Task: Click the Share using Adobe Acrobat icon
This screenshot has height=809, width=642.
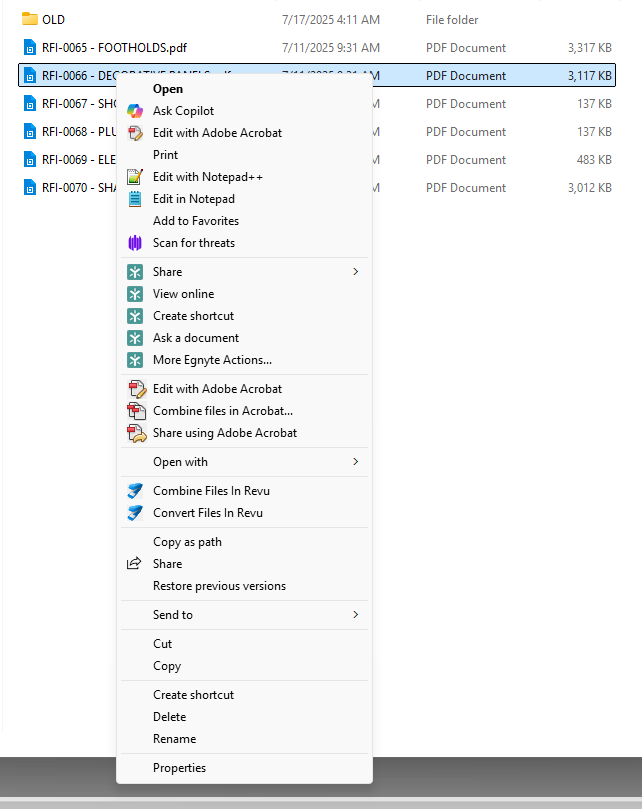Action: 136,433
